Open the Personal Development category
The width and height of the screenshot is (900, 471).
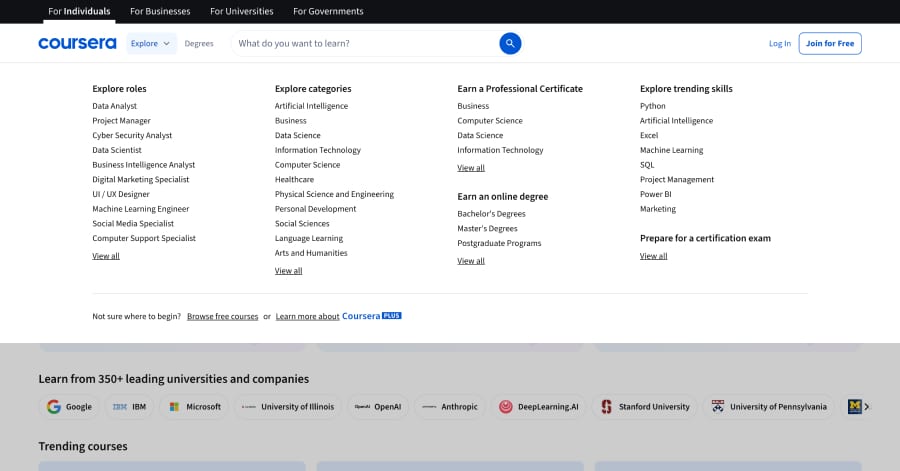315,209
